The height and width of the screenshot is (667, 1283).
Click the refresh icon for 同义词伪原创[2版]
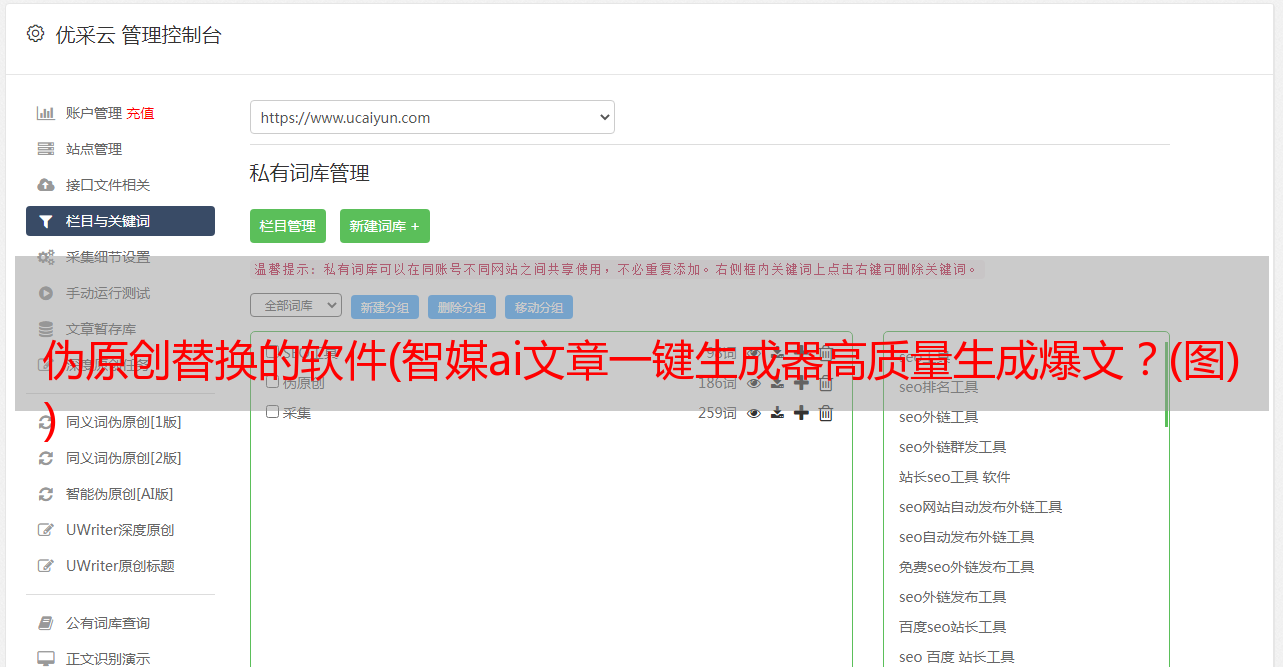pyautogui.click(x=46, y=458)
